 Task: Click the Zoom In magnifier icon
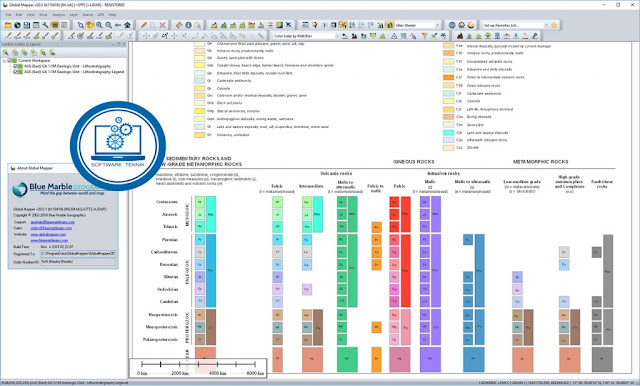tap(99, 25)
